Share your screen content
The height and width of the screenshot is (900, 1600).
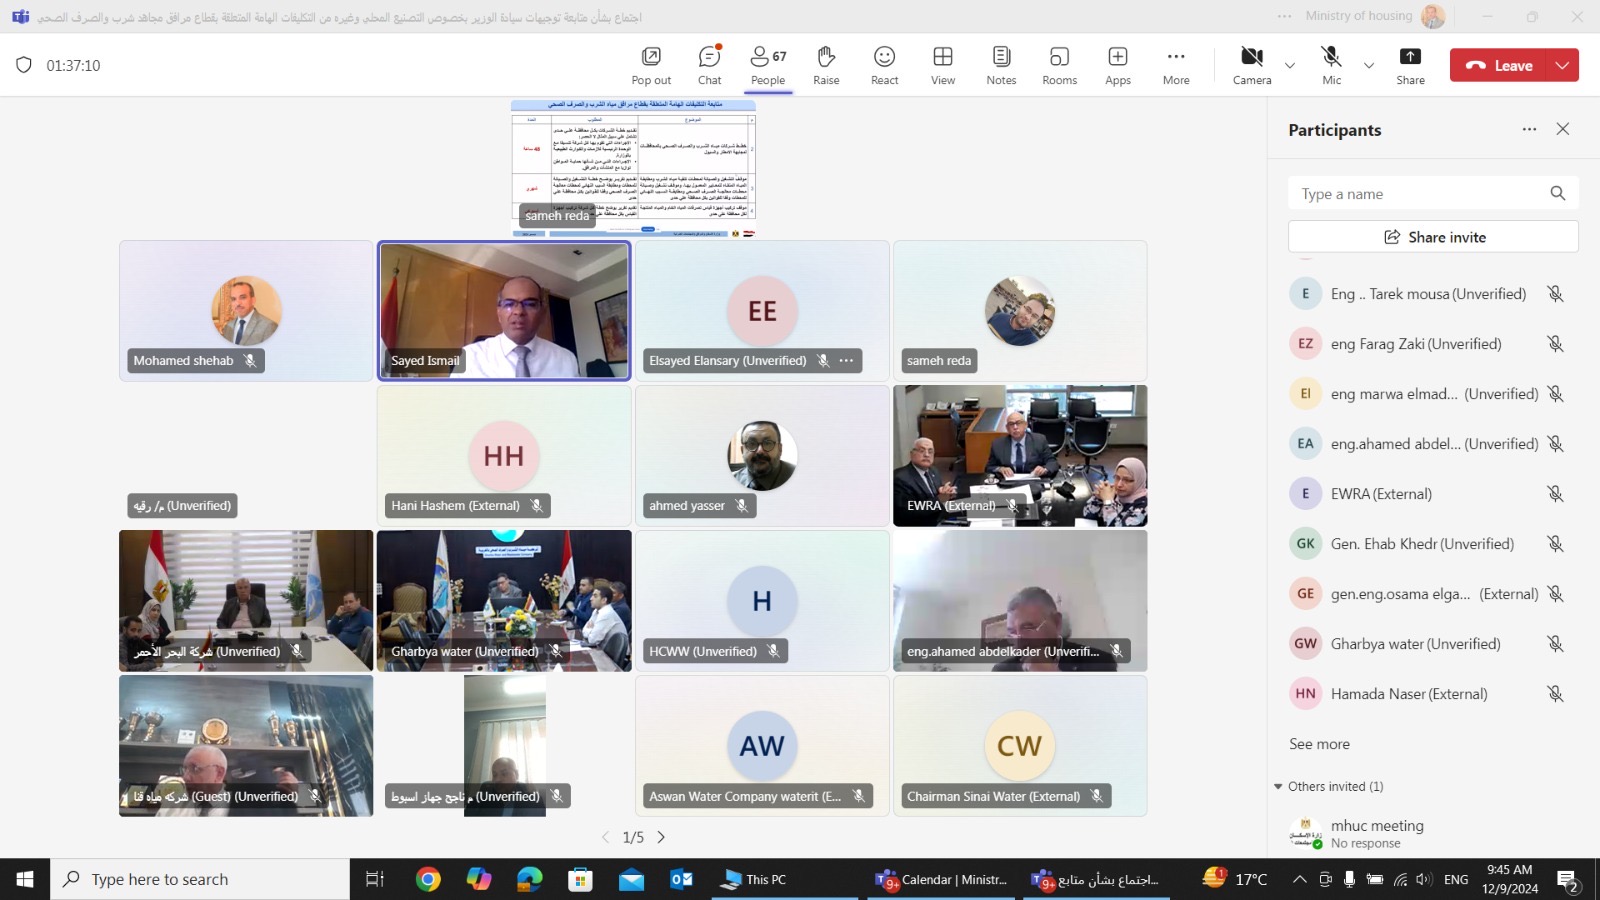coord(1410,66)
